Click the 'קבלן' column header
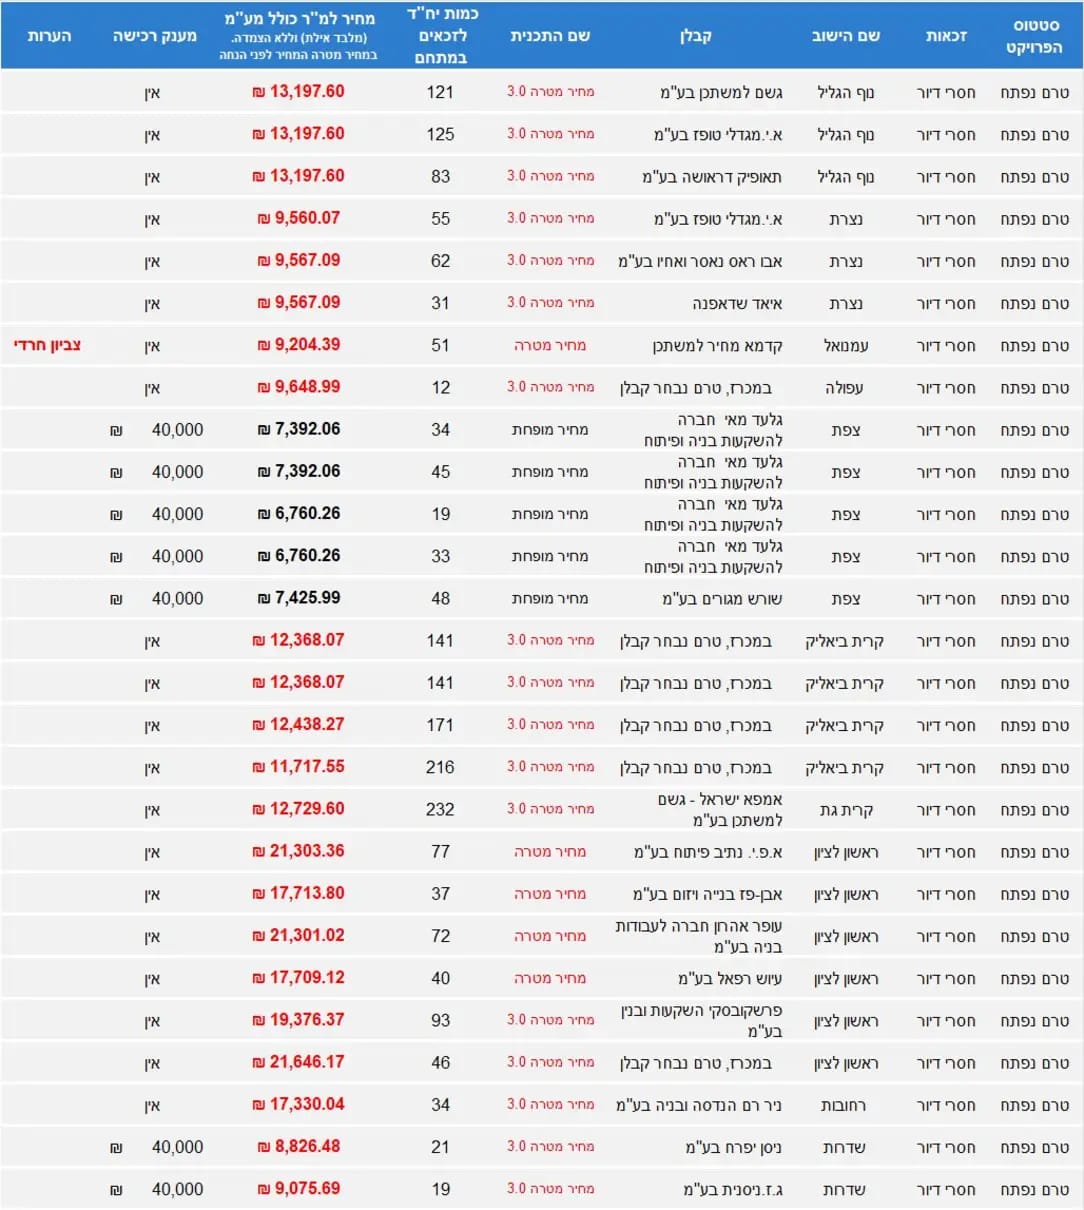 pos(695,36)
